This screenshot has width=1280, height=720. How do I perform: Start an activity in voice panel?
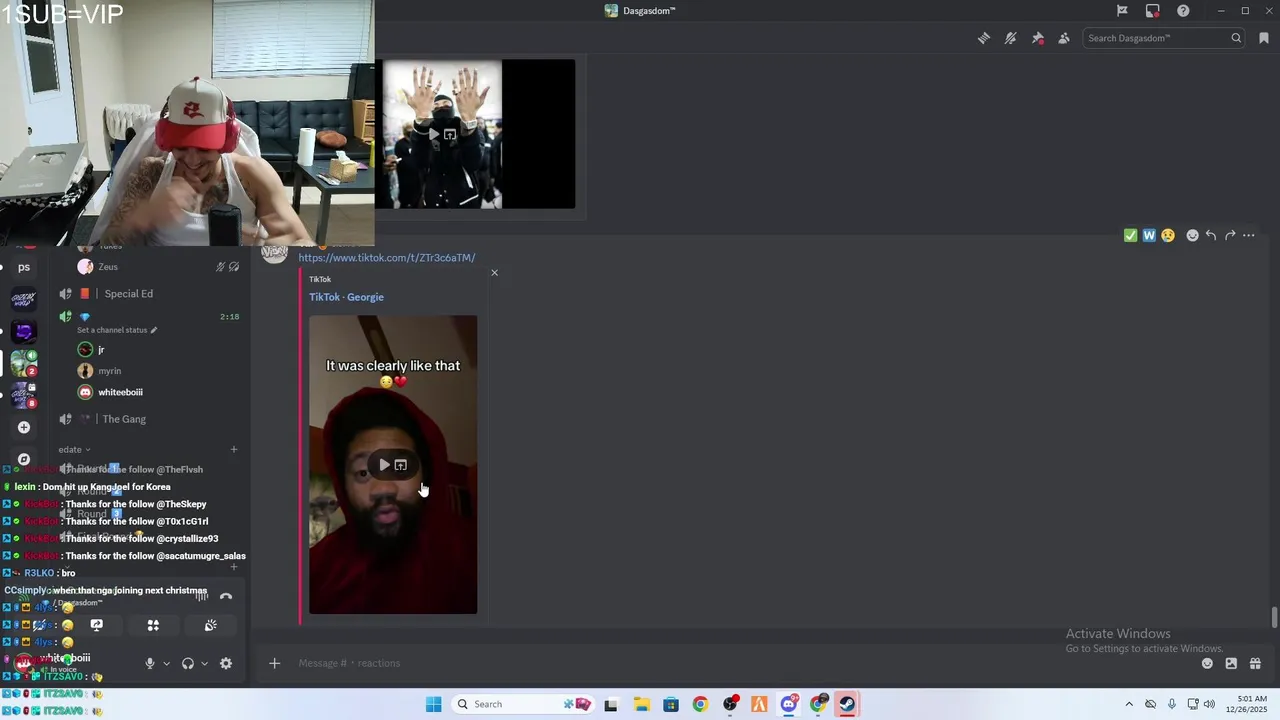pyautogui.click(x=153, y=625)
